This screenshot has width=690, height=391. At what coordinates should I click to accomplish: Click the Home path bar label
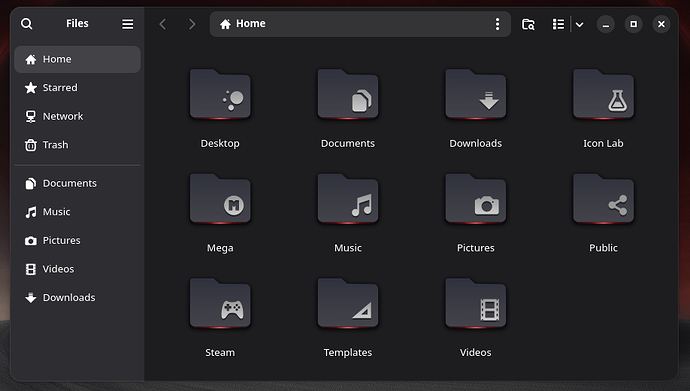(x=251, y=23)
